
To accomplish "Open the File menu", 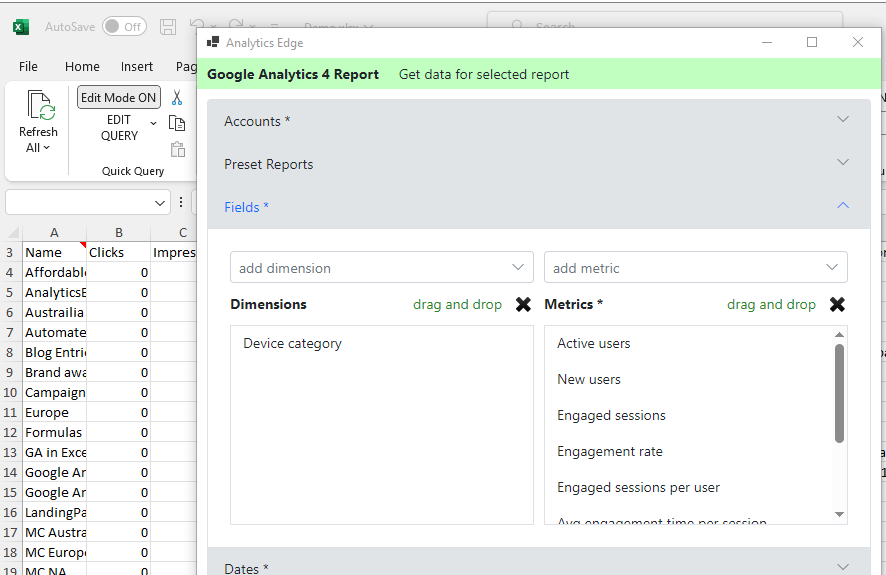I will [28, 67].
